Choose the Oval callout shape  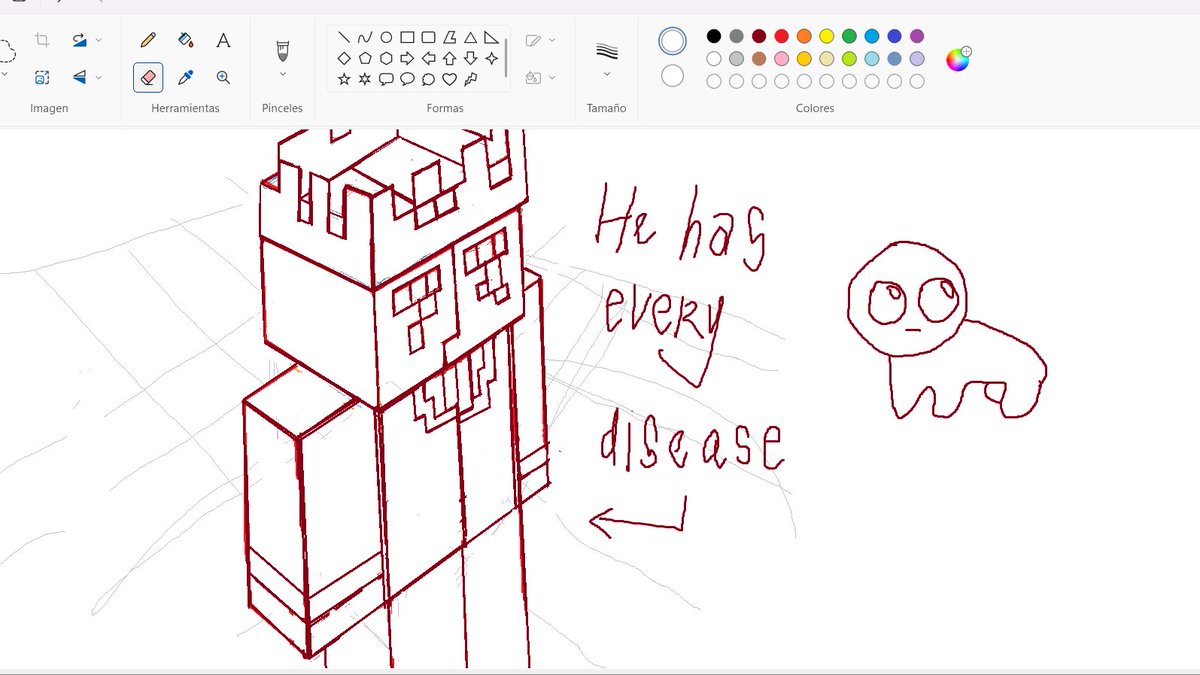407,79
